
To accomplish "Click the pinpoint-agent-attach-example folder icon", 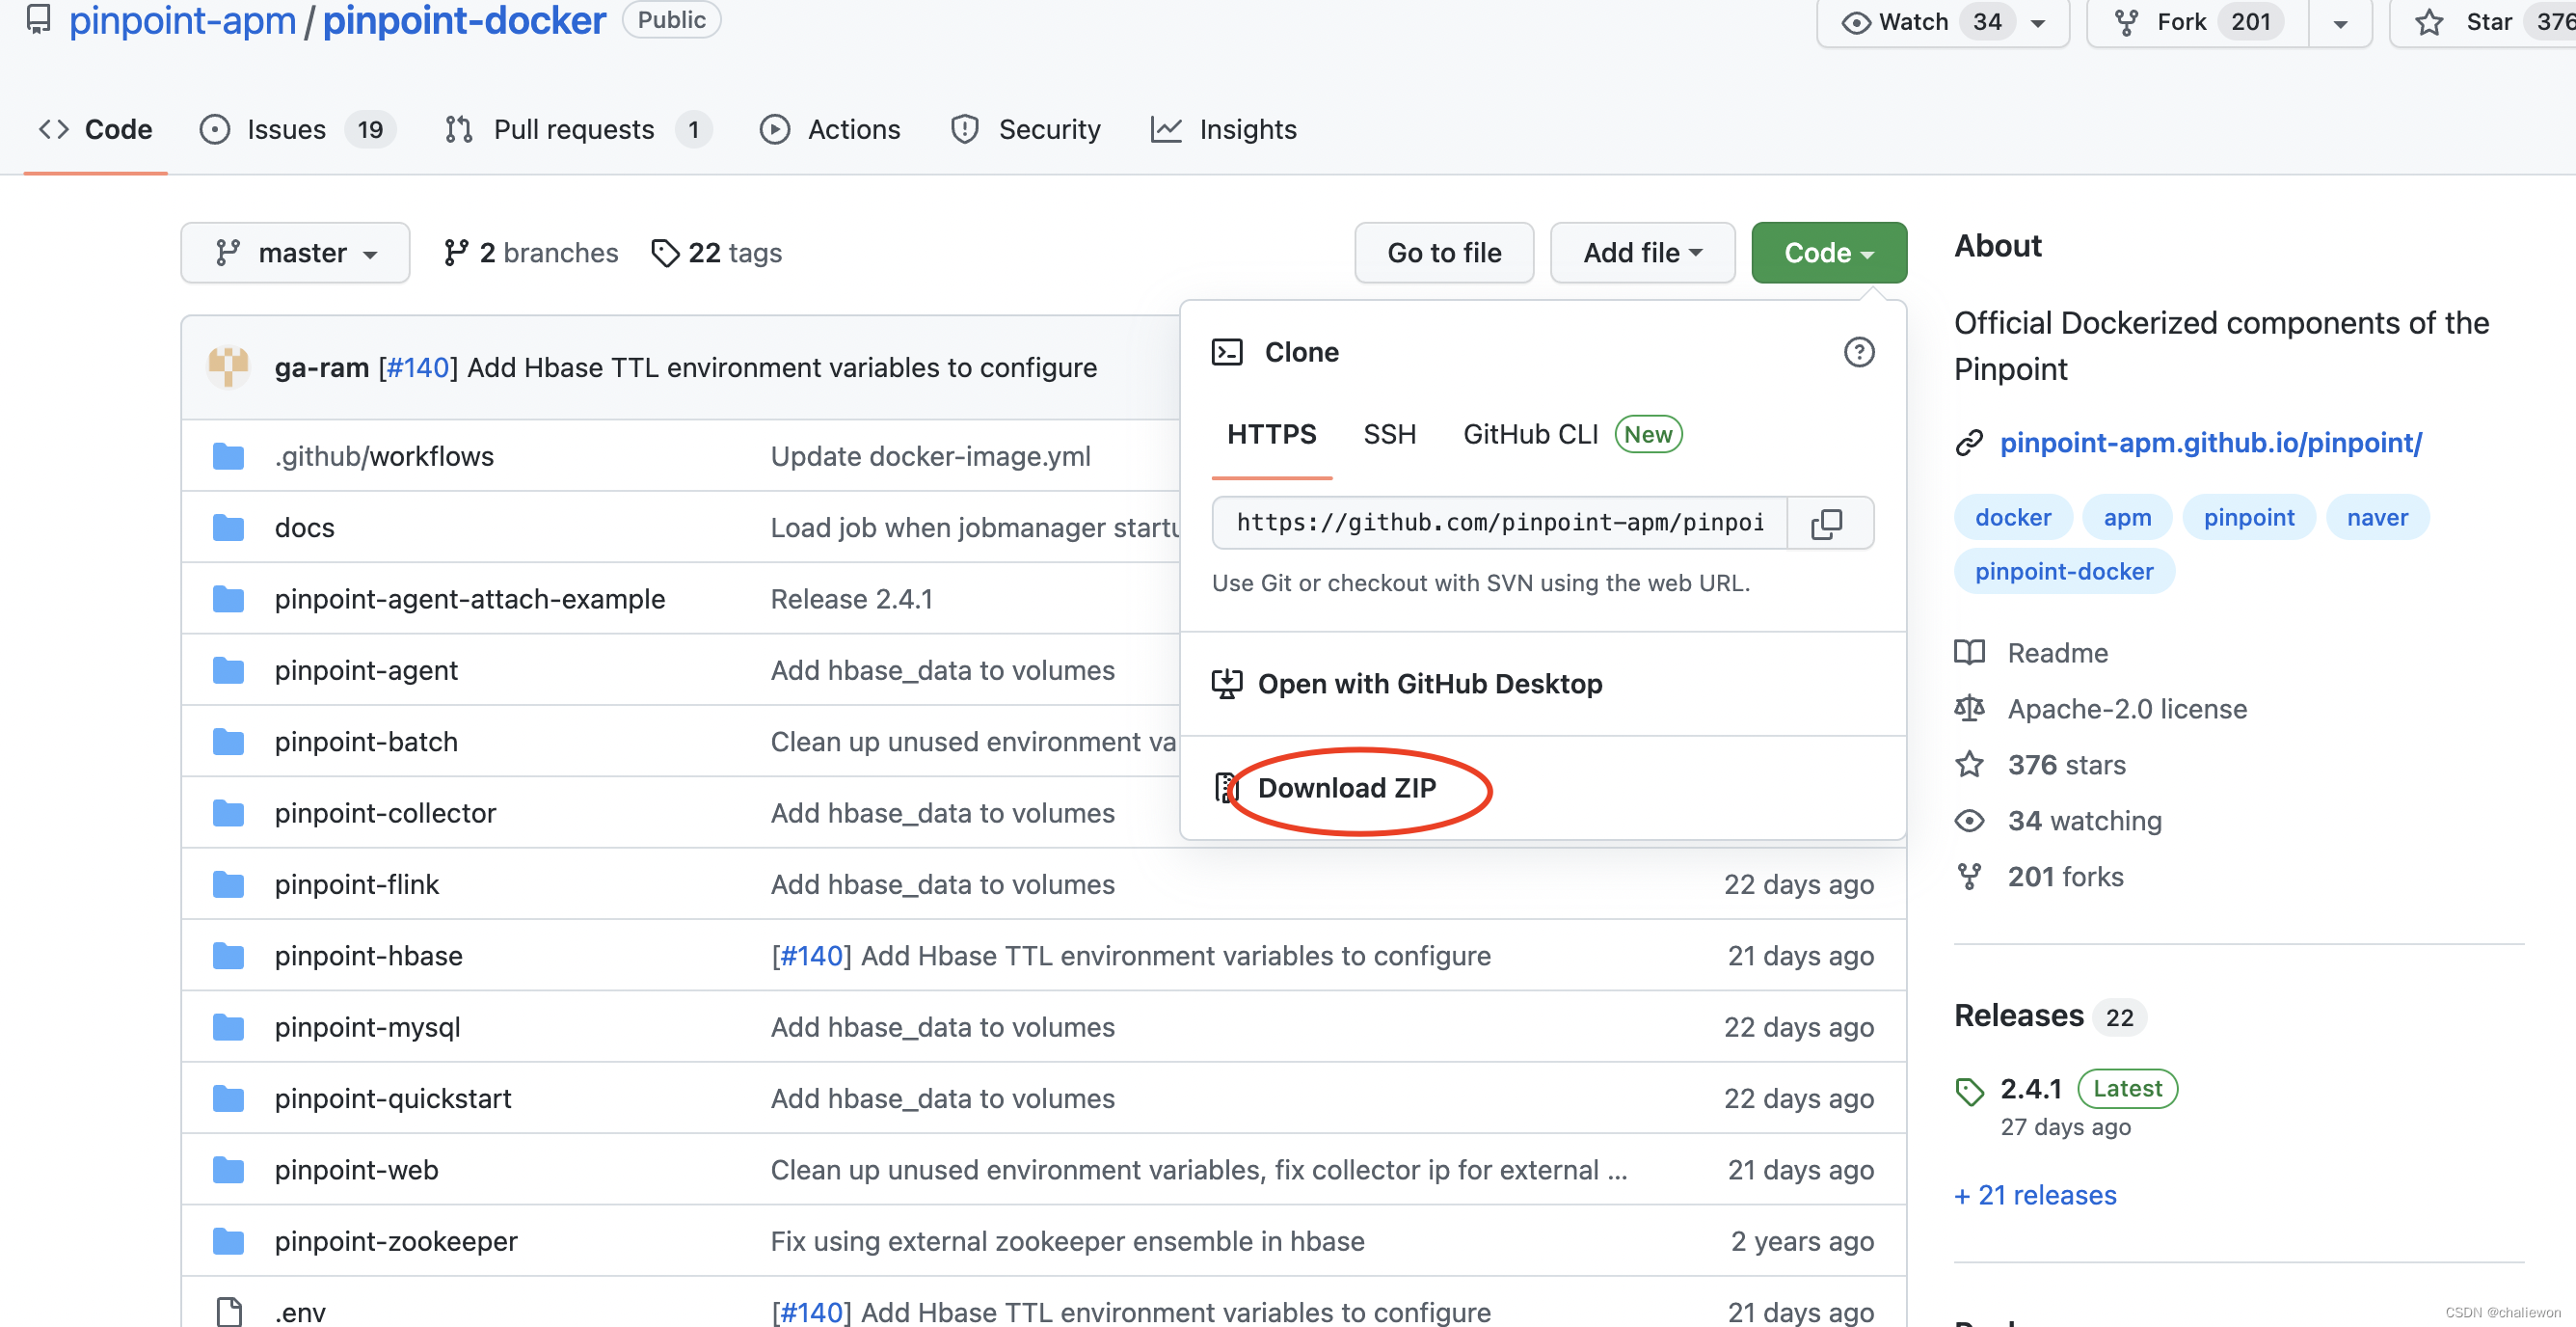I will (228, 599).
